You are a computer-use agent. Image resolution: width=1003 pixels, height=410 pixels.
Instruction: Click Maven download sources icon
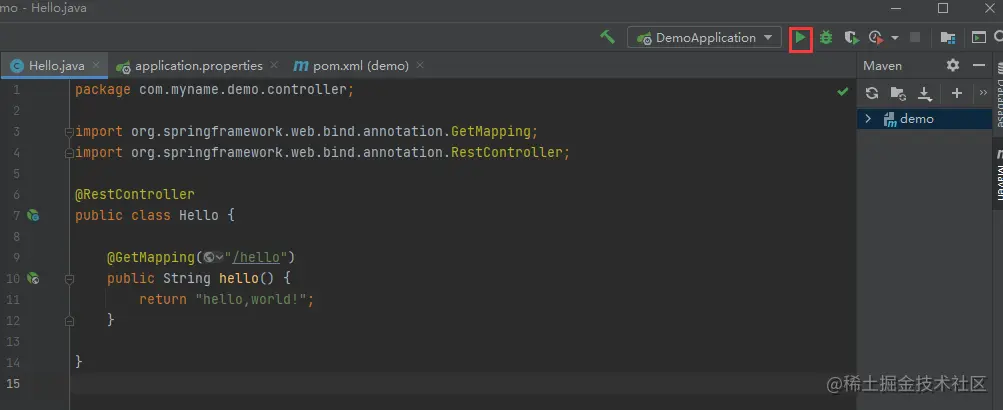point(925,94)
